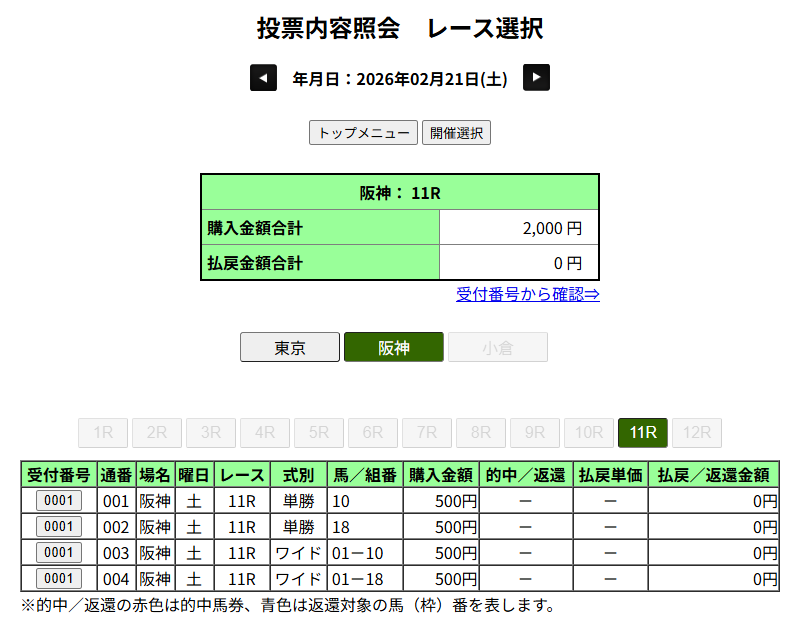This screenshot has width=793, height=620.
Task: Select the 阪神 racecourse tab
Action: (x=393, y=347)
